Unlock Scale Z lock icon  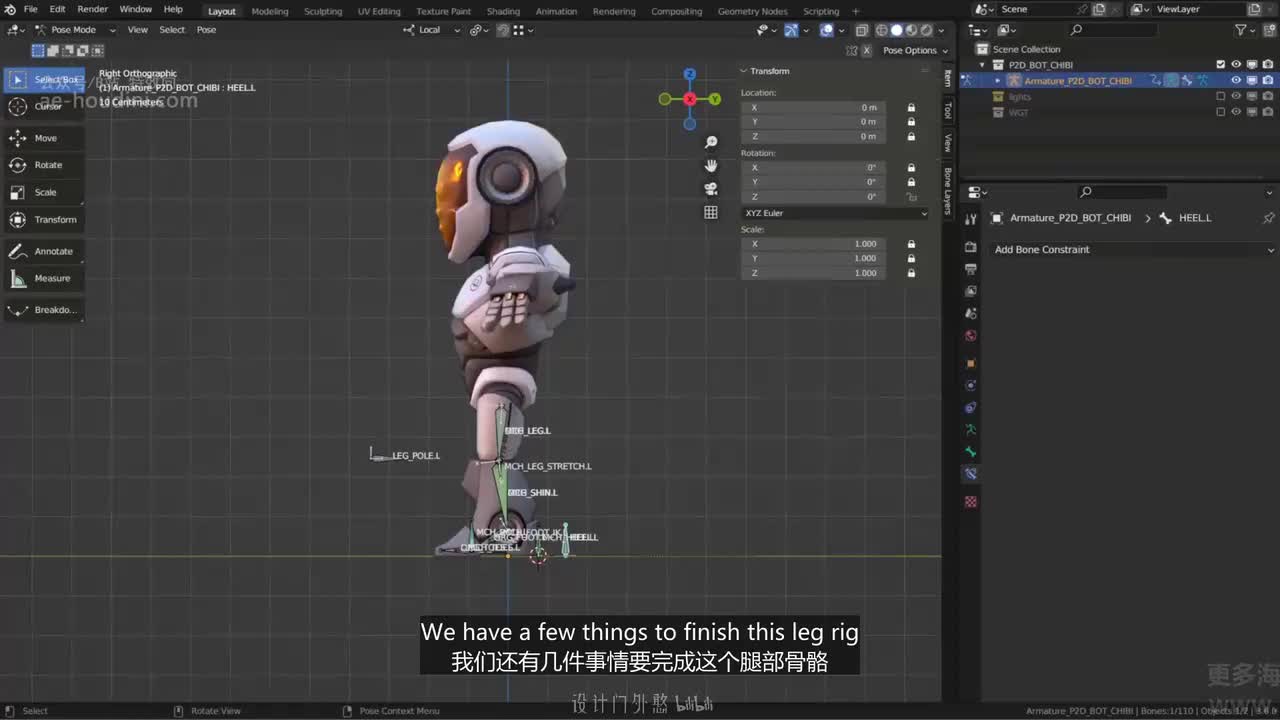pos(911,273)
